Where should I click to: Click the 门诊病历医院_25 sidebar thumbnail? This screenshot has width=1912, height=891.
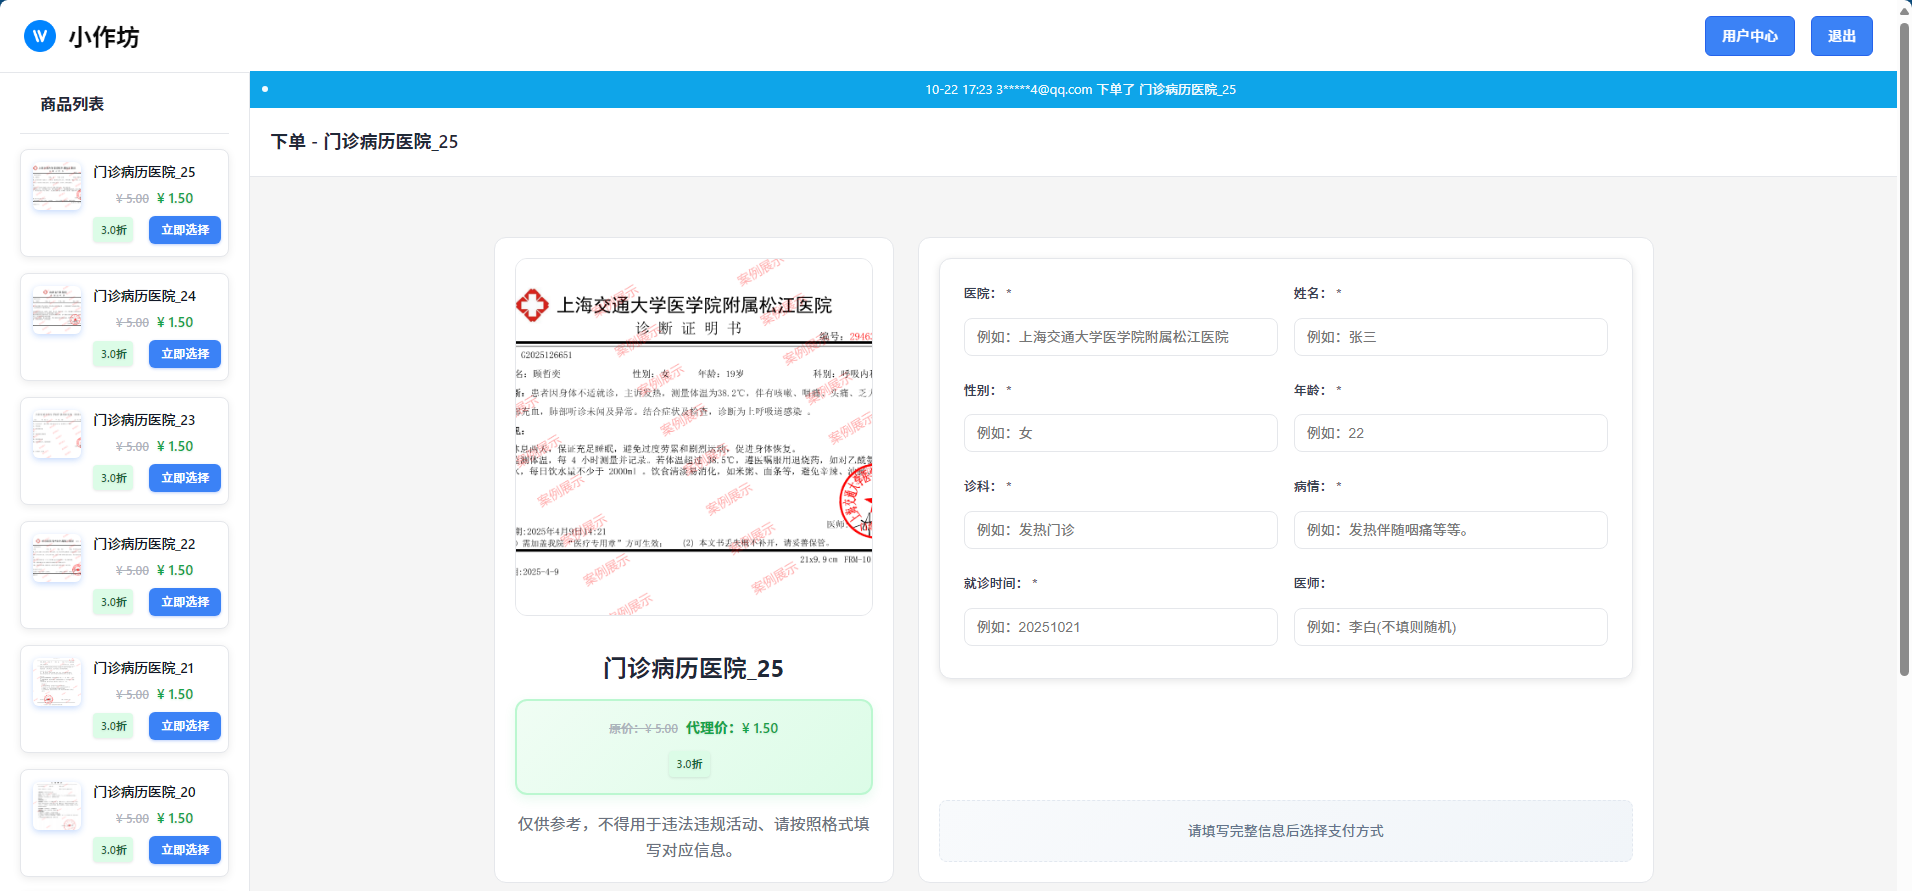[57, 186]
